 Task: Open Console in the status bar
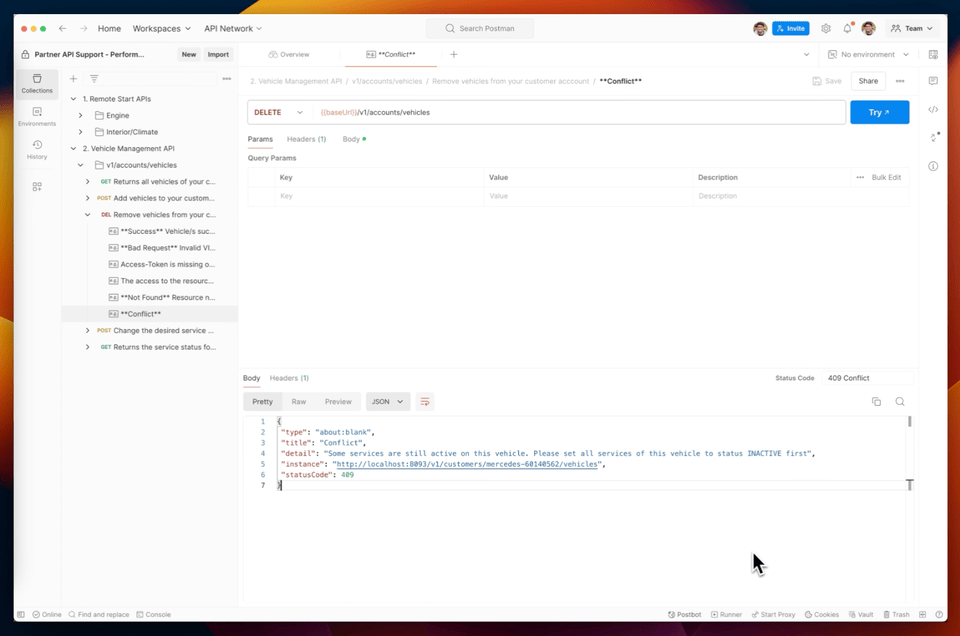154,615
